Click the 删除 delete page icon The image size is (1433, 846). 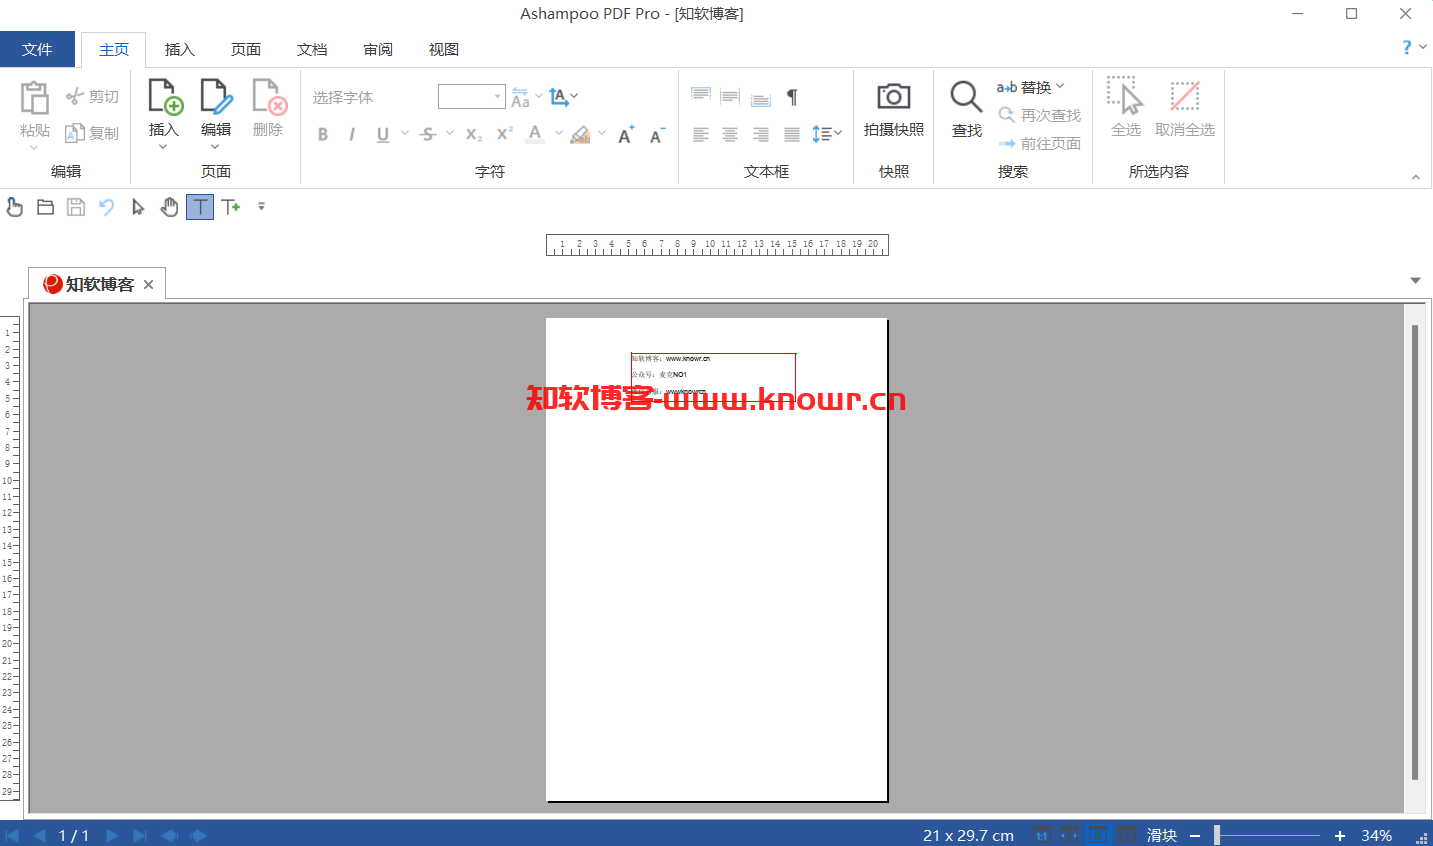[269, 97]
